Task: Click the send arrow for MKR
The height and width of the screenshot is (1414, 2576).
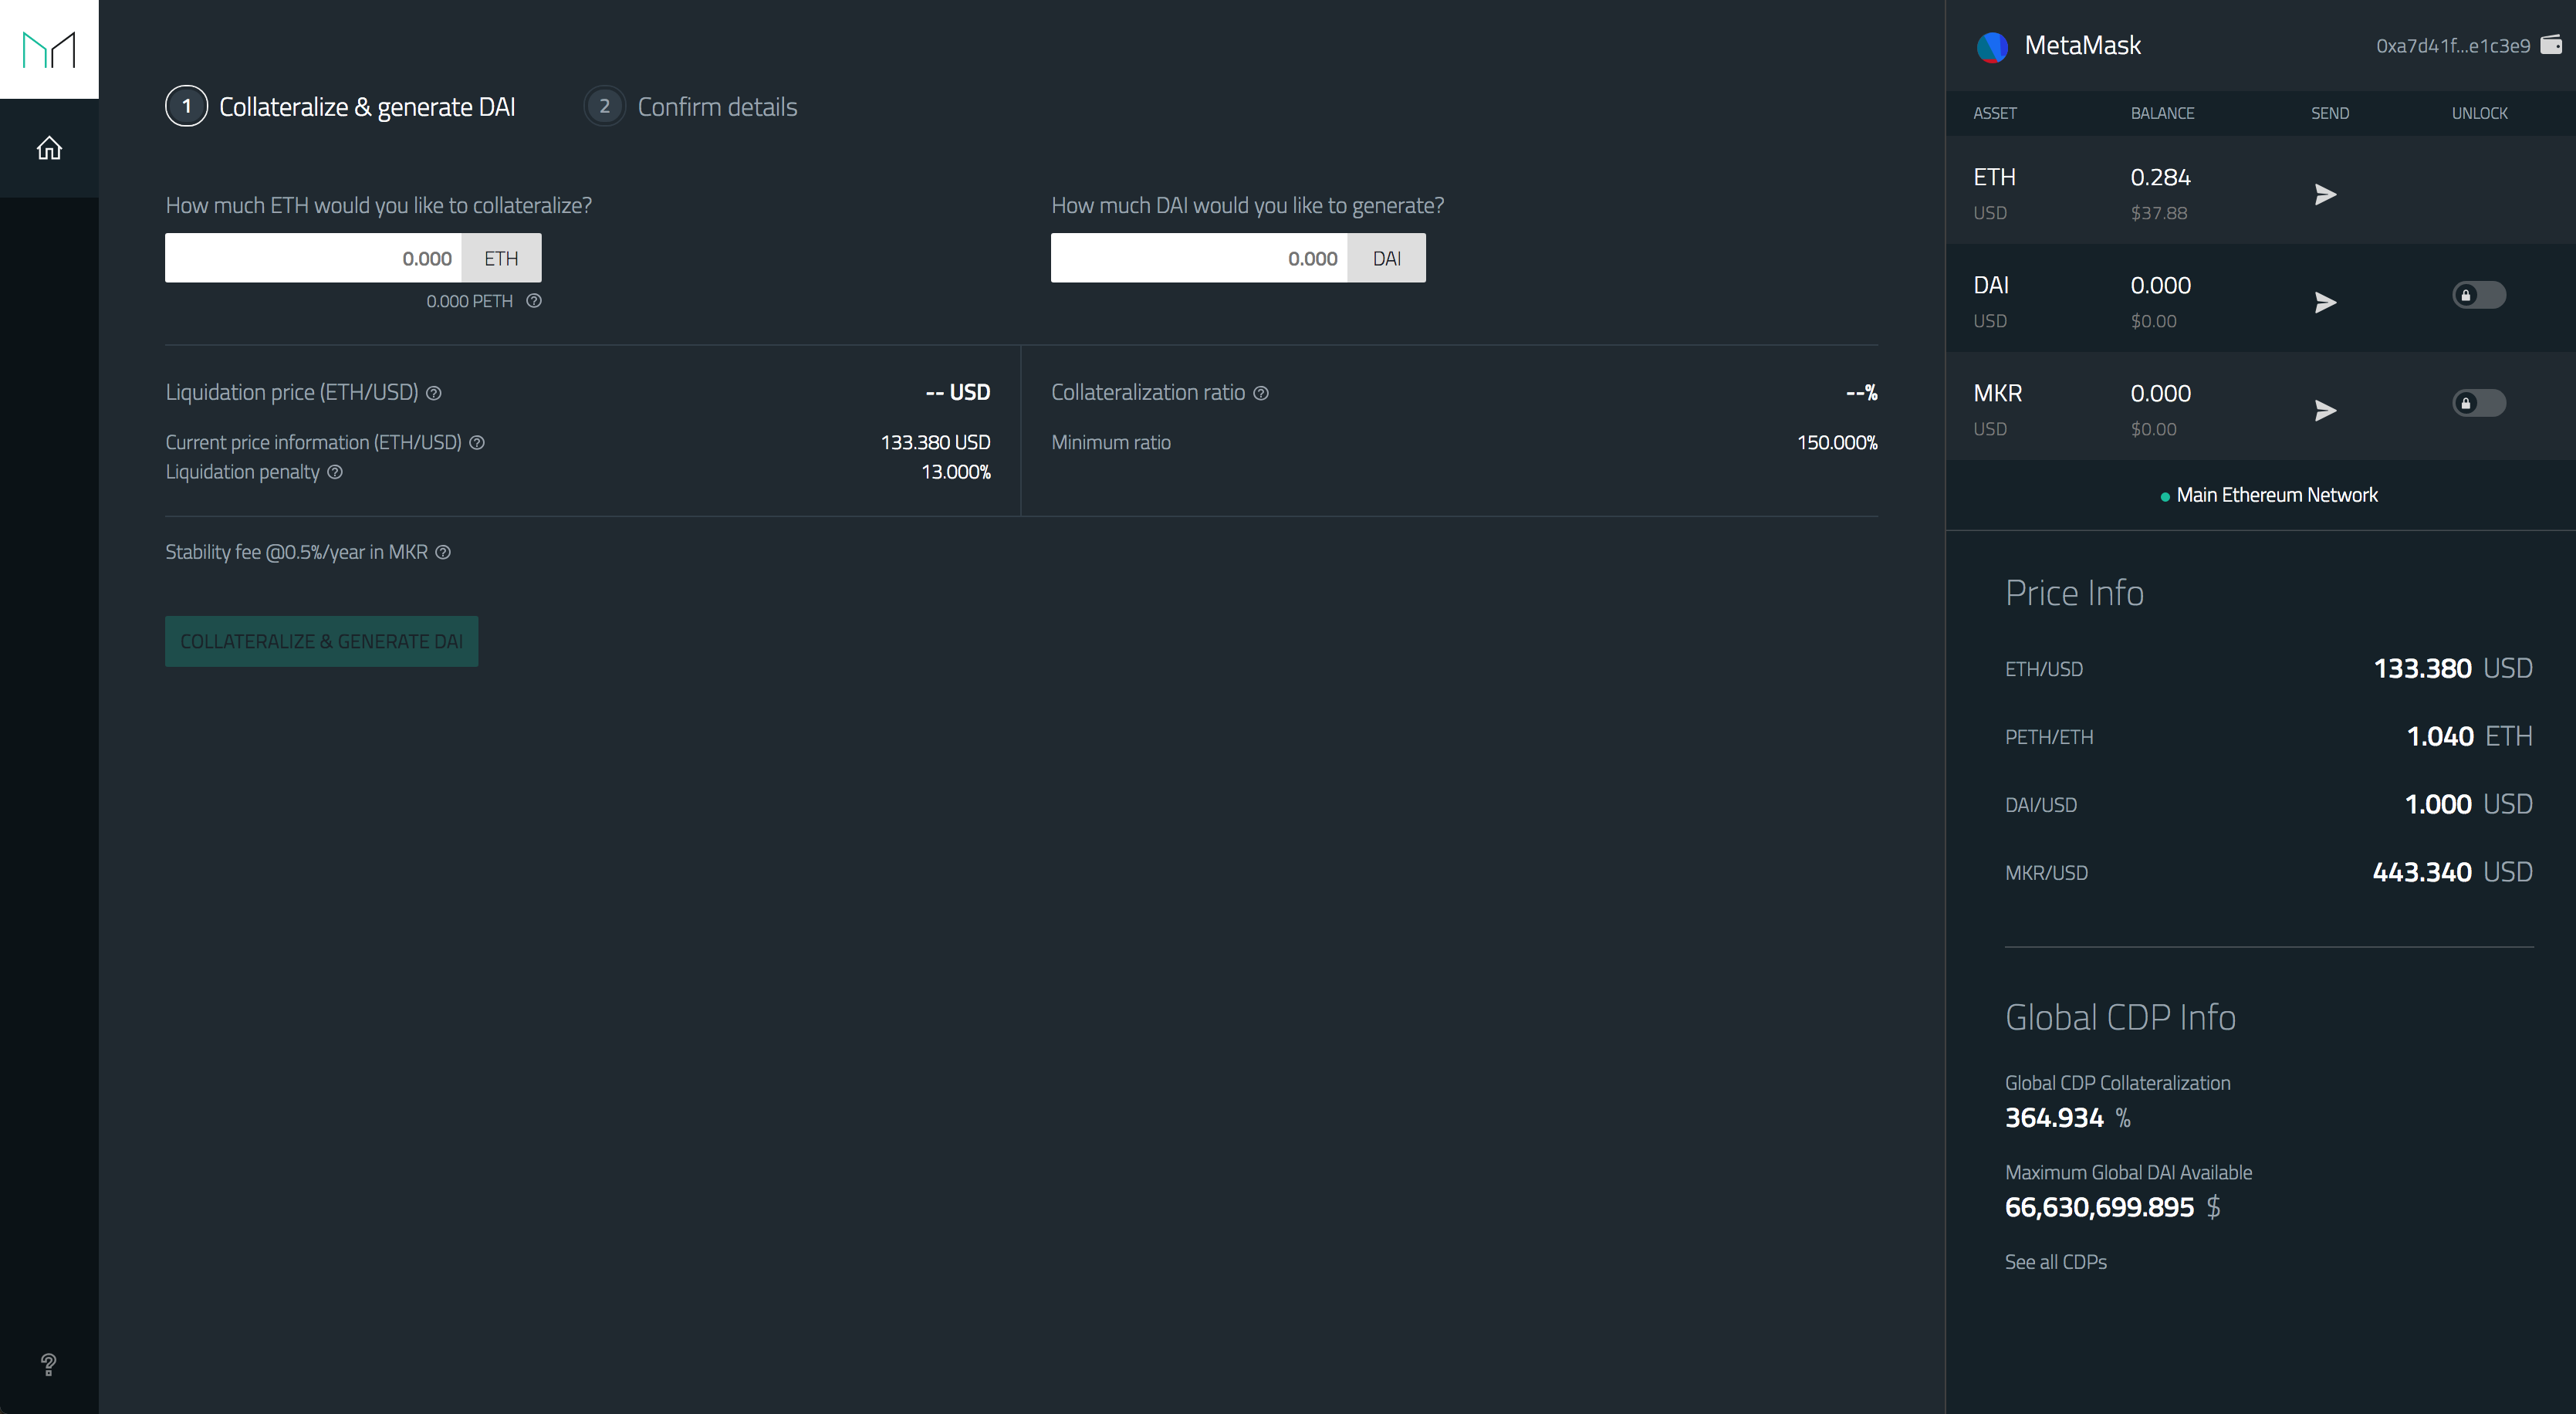Action: 2325,410
